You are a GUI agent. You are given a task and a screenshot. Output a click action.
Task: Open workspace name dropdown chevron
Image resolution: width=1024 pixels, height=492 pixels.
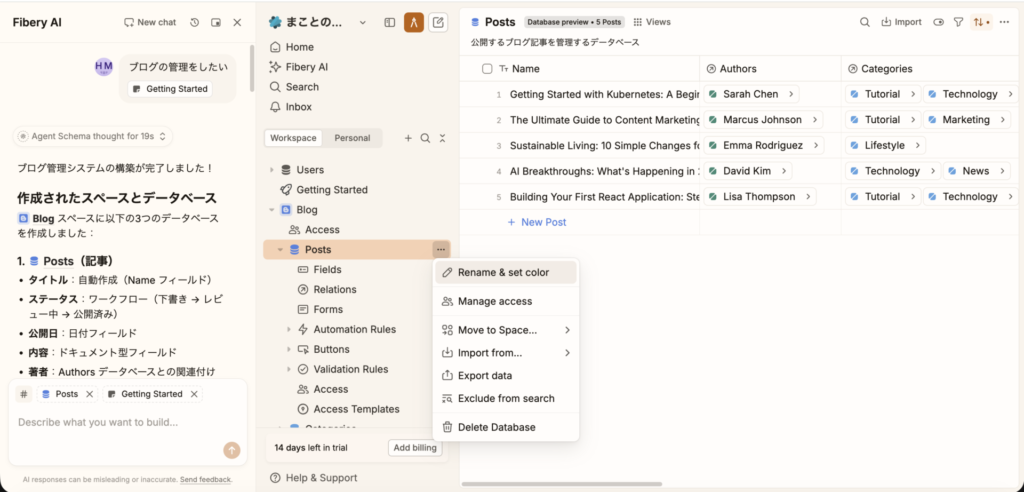tap(363, 23)
